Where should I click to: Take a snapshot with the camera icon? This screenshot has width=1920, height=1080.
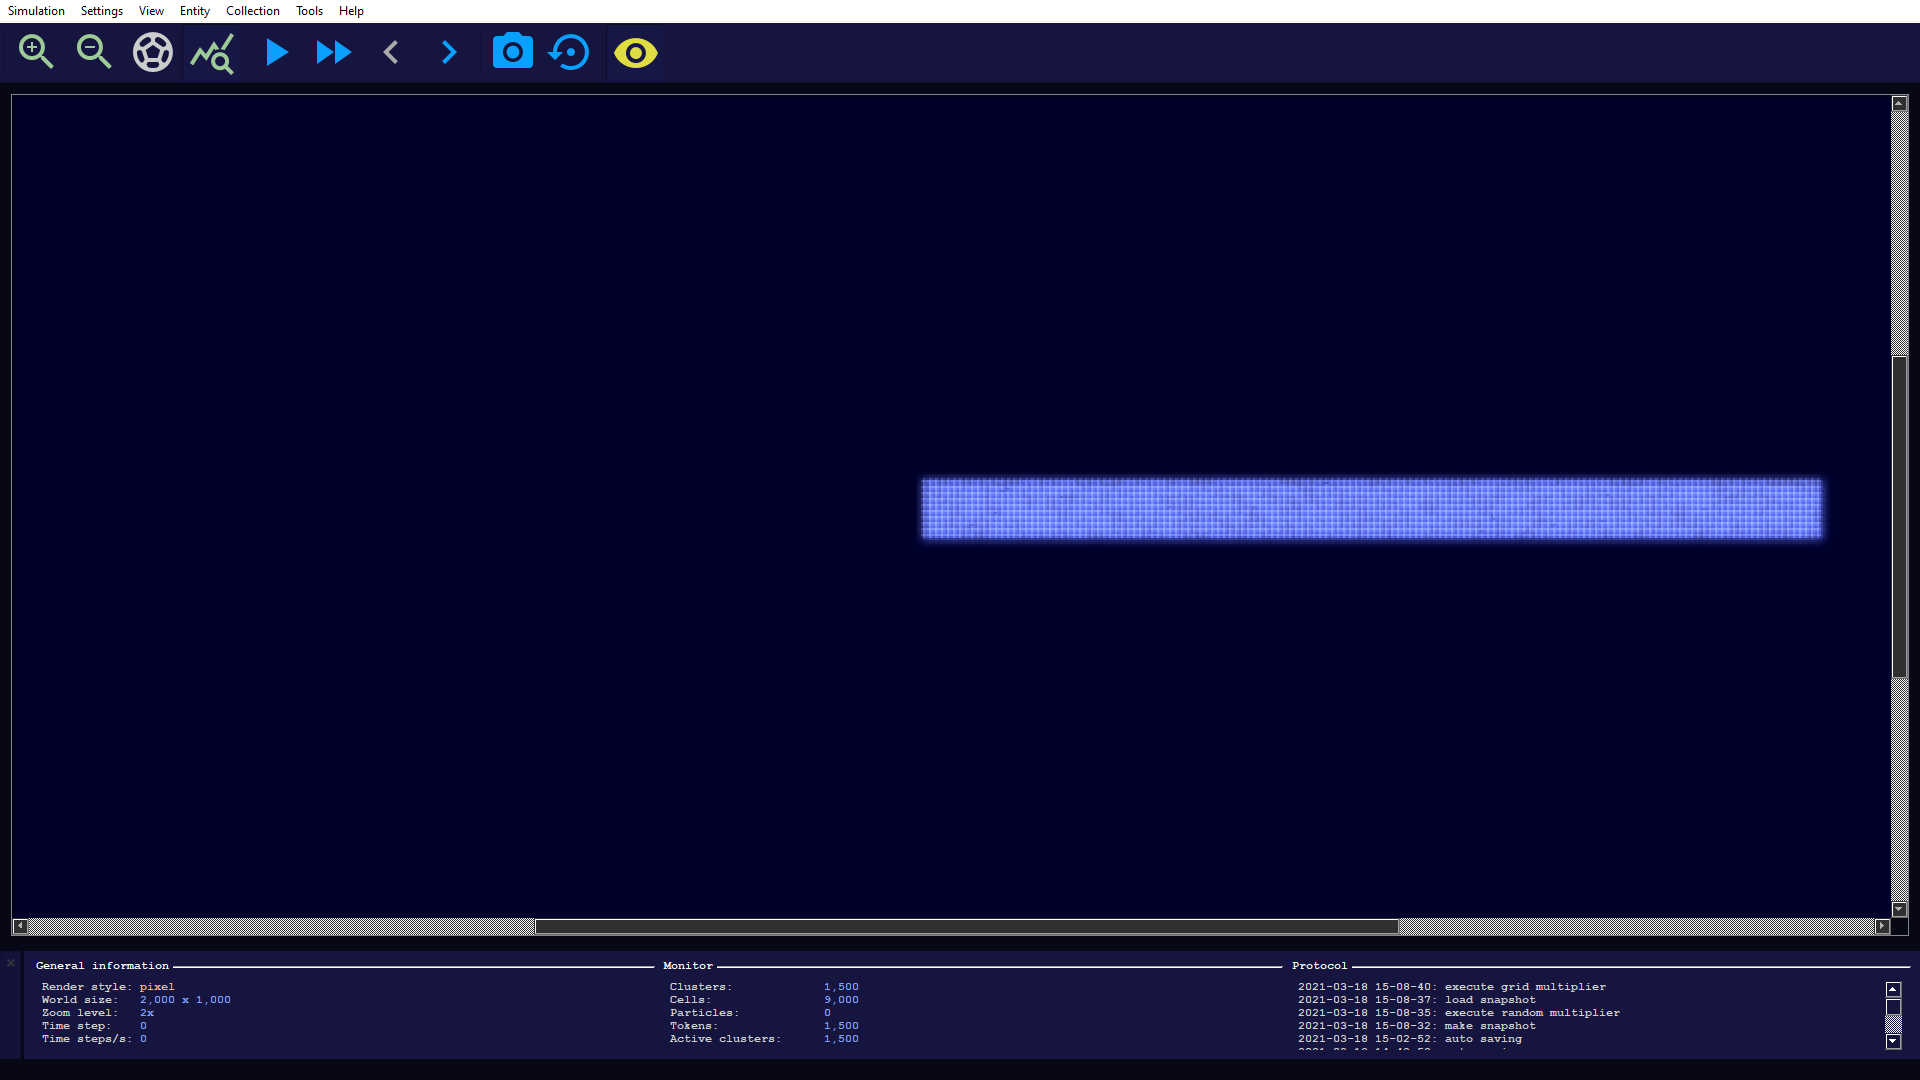click(512, 52)
